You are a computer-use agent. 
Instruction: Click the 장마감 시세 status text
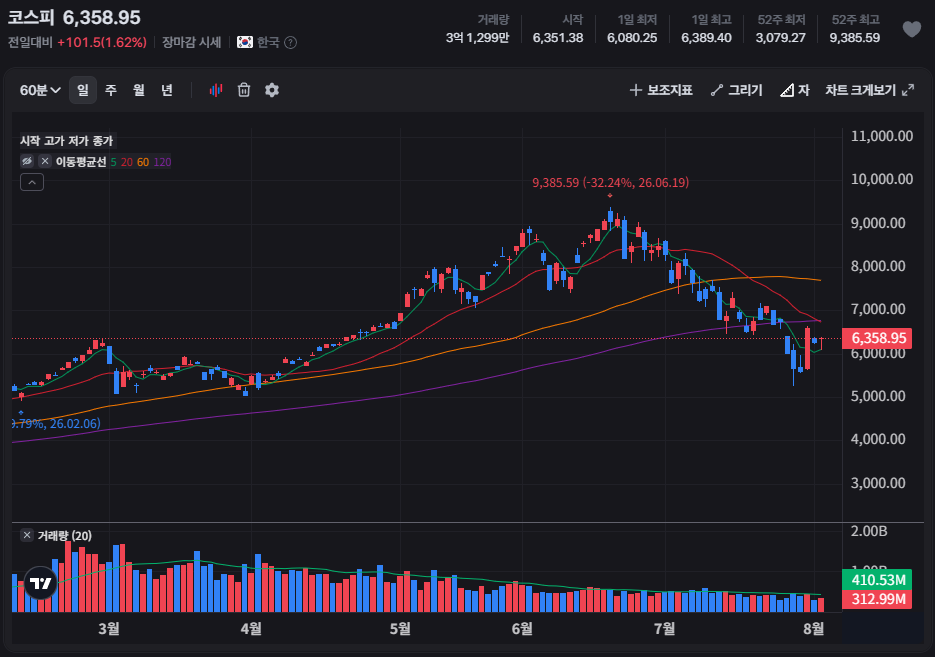click(191, 42)
